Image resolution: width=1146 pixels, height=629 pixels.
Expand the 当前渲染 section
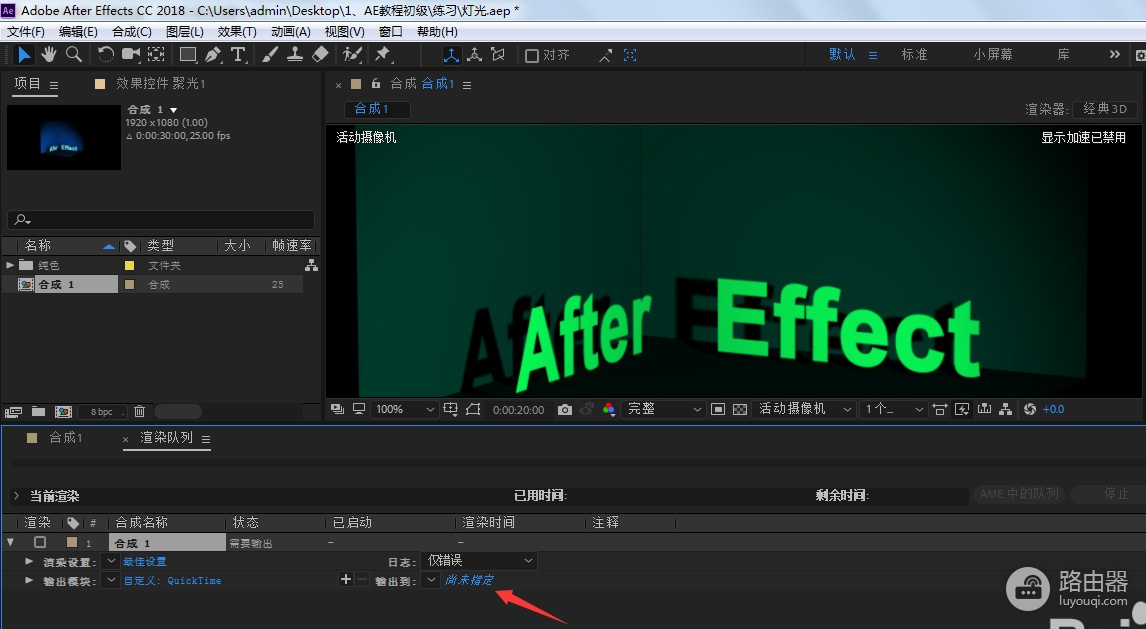click(16, 496)
